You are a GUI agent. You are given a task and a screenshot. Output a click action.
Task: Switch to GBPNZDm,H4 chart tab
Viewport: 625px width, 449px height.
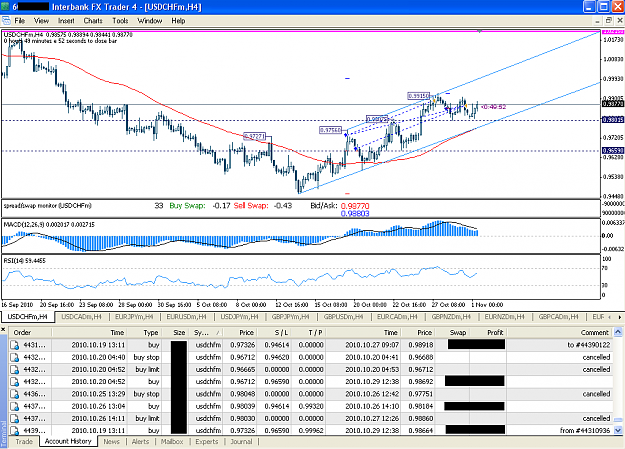451,317
